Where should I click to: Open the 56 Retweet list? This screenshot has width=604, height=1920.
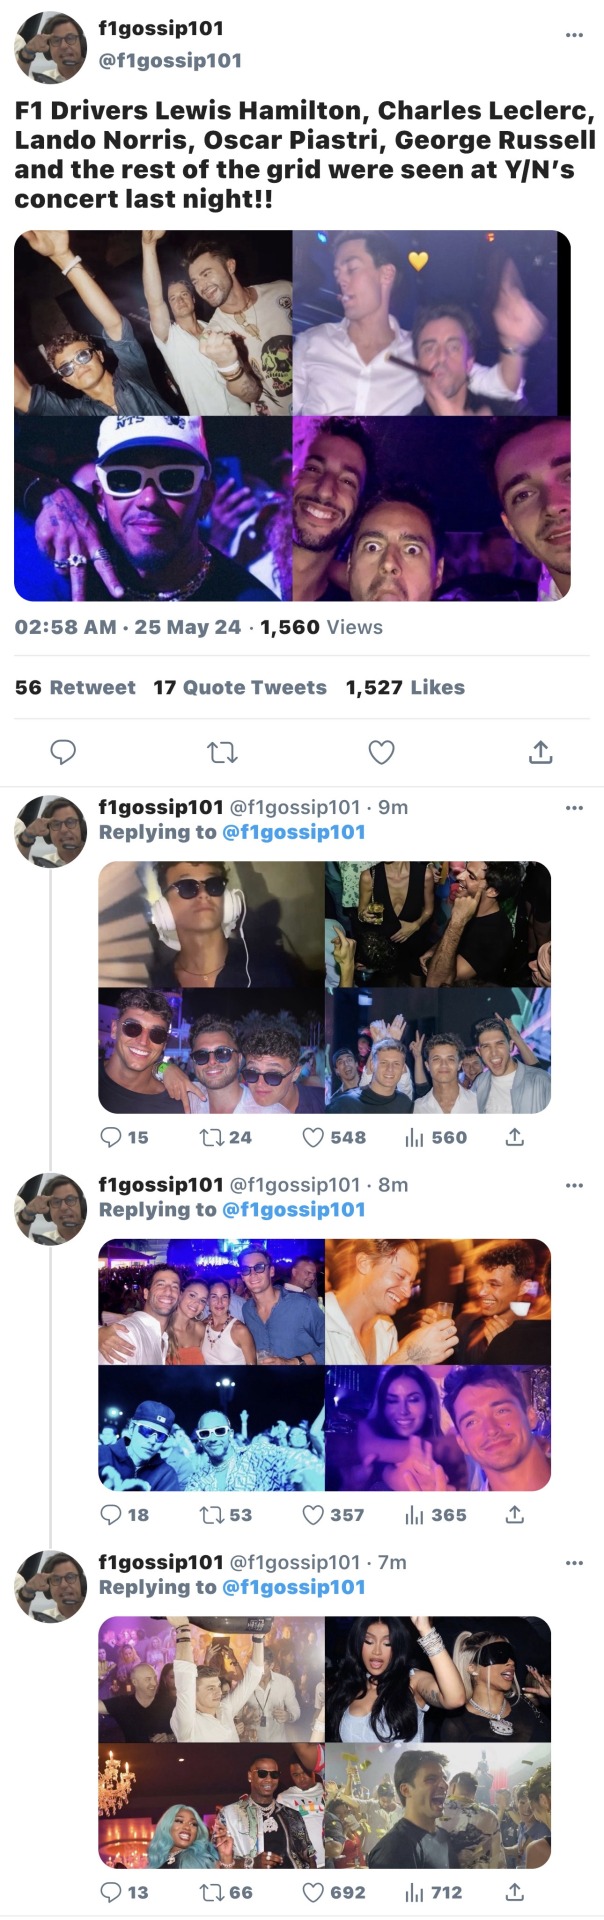(x=75, y=687)
